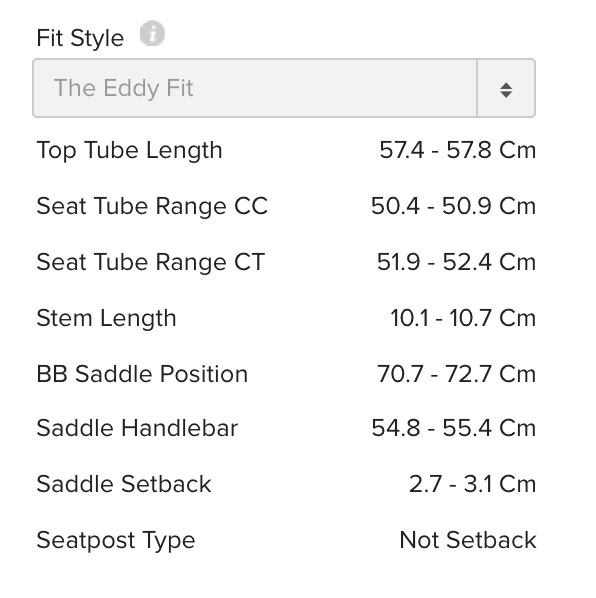Click the Stem Length label
The image size is (596, 598).
point(106,319)
